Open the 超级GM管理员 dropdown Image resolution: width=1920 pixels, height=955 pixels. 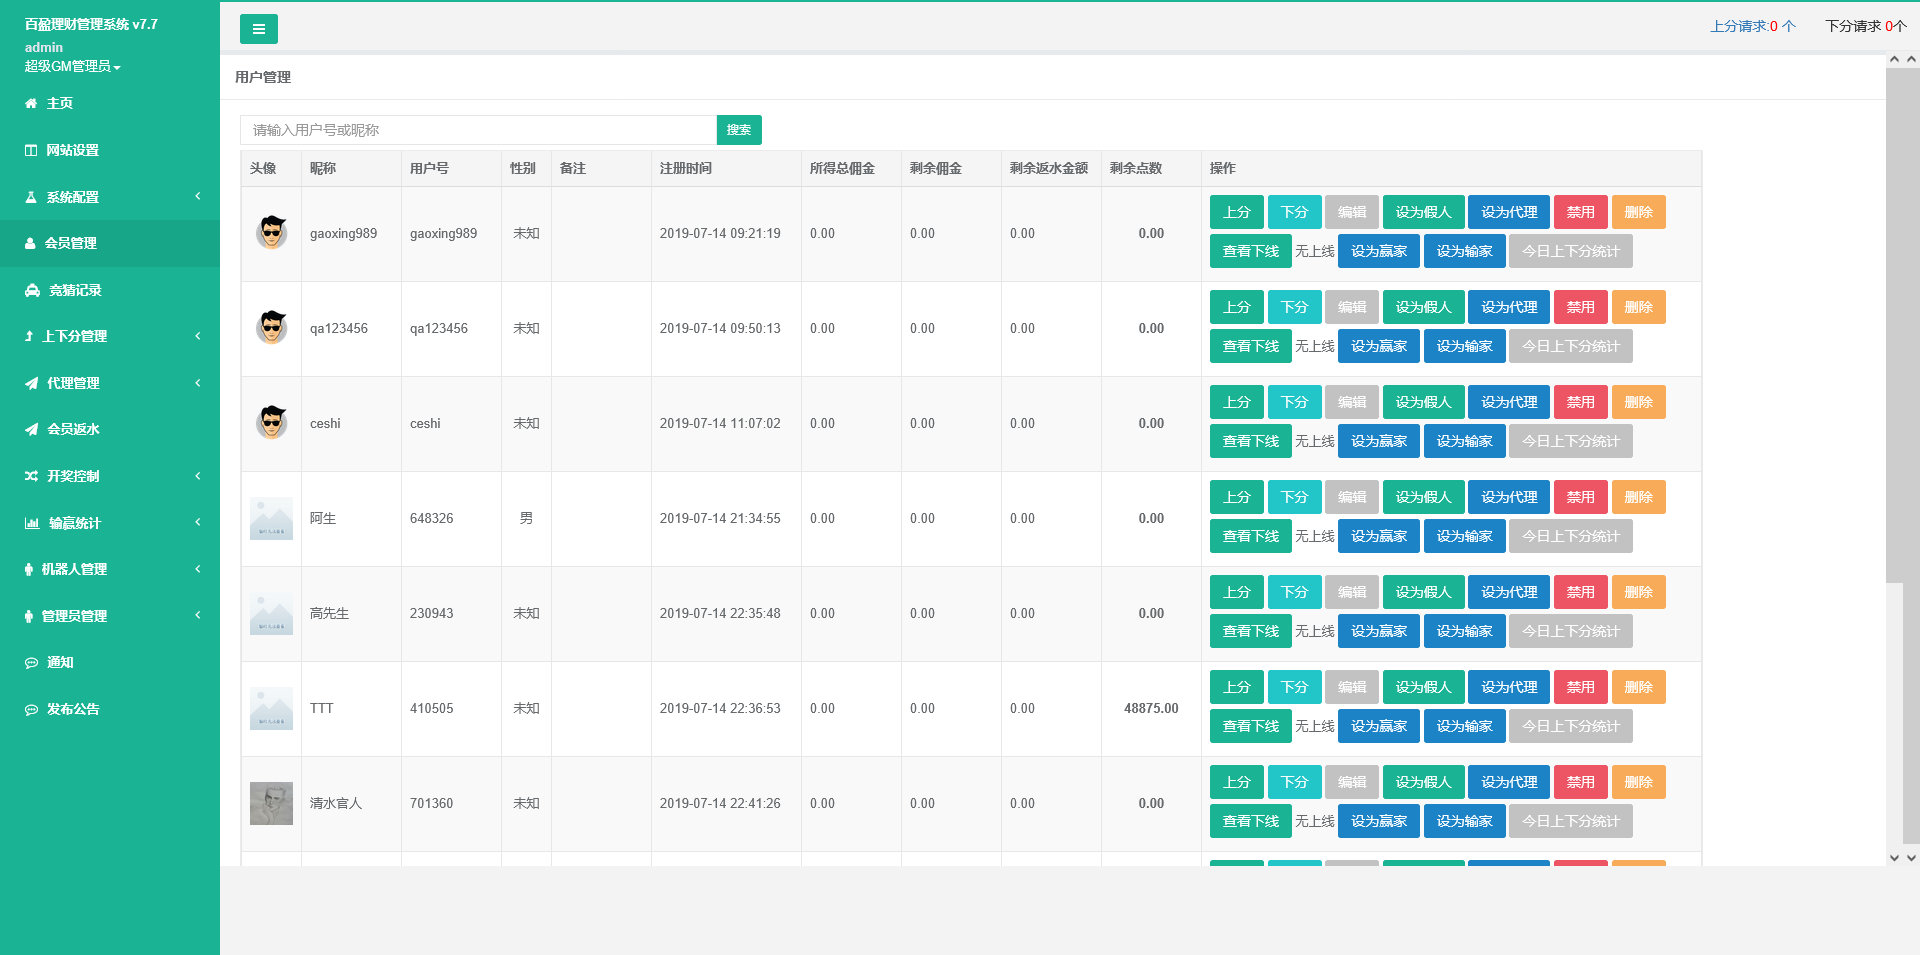[x=72, y=66]
